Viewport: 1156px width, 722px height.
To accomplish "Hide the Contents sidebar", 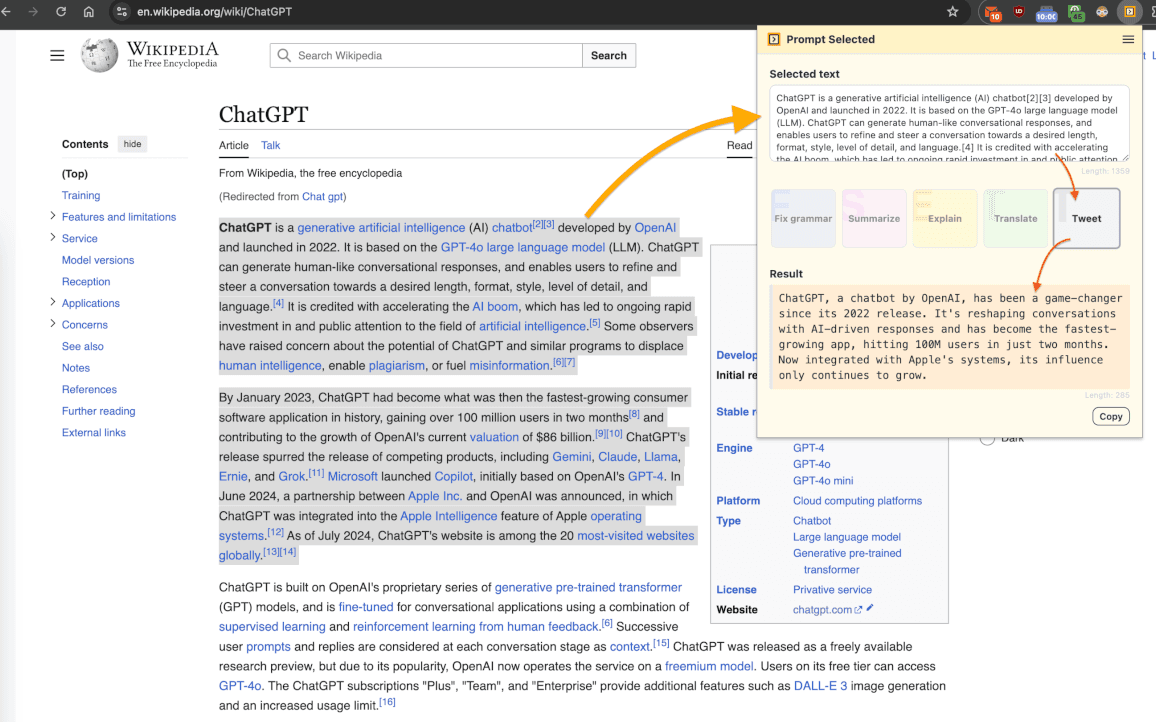I will [131, 144].
